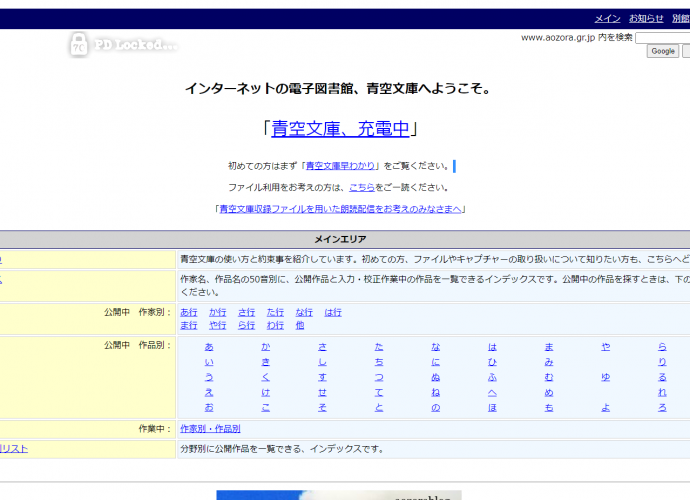This screenshot has width=690, height=500.
Task: Open authors index や行
Action: (x=217, y=325)
